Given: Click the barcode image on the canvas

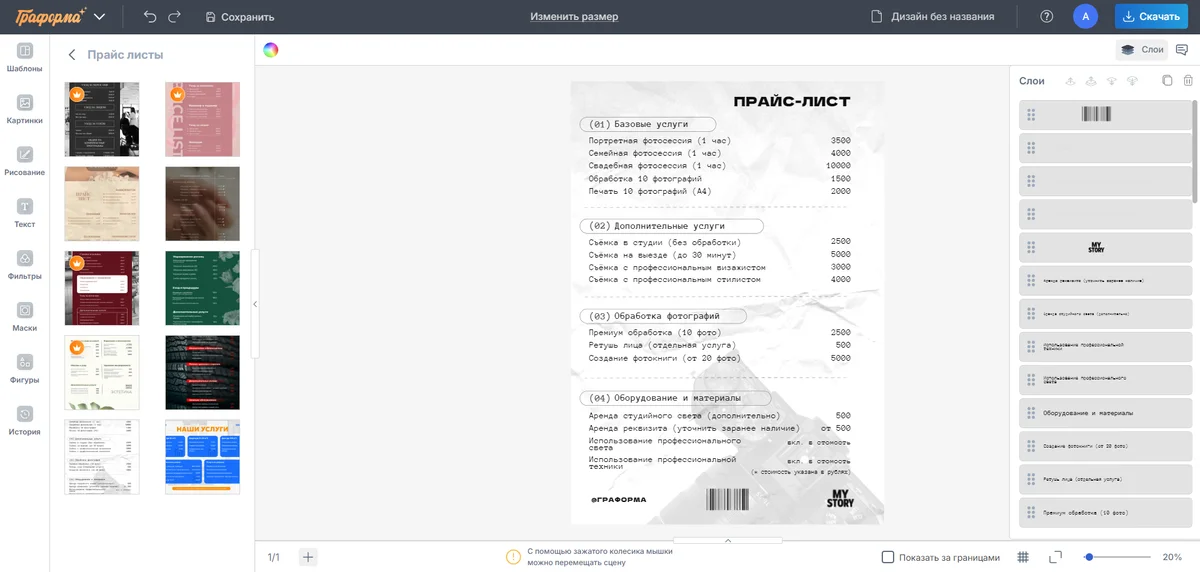Looking at the screenshot, I should 727,499.
